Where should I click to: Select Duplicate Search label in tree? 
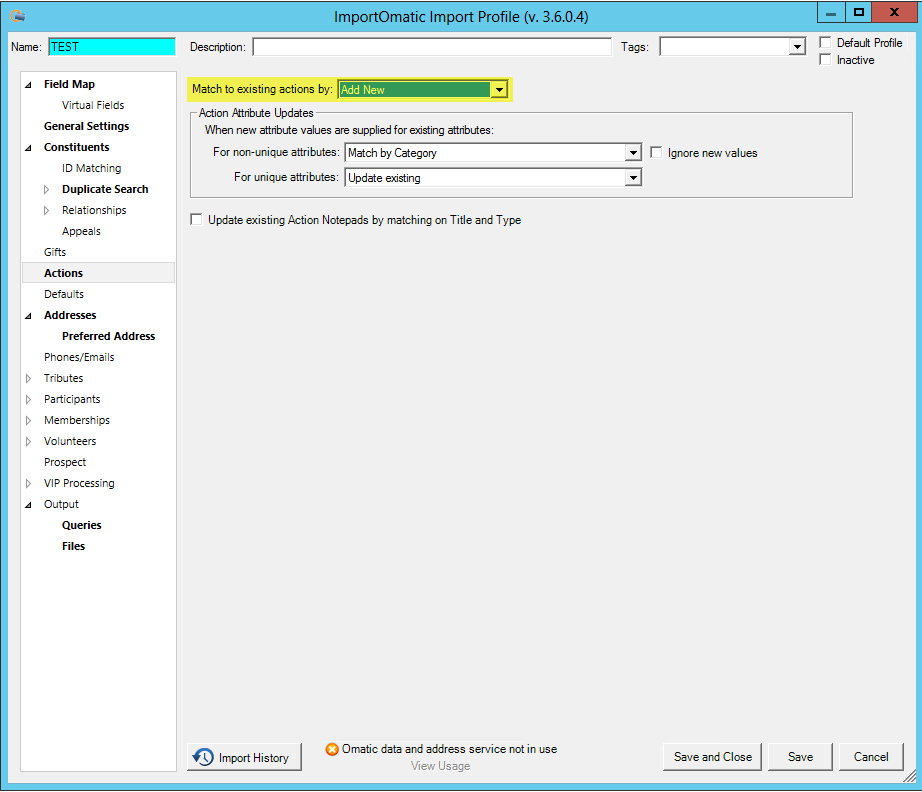[x=105, y=189]
